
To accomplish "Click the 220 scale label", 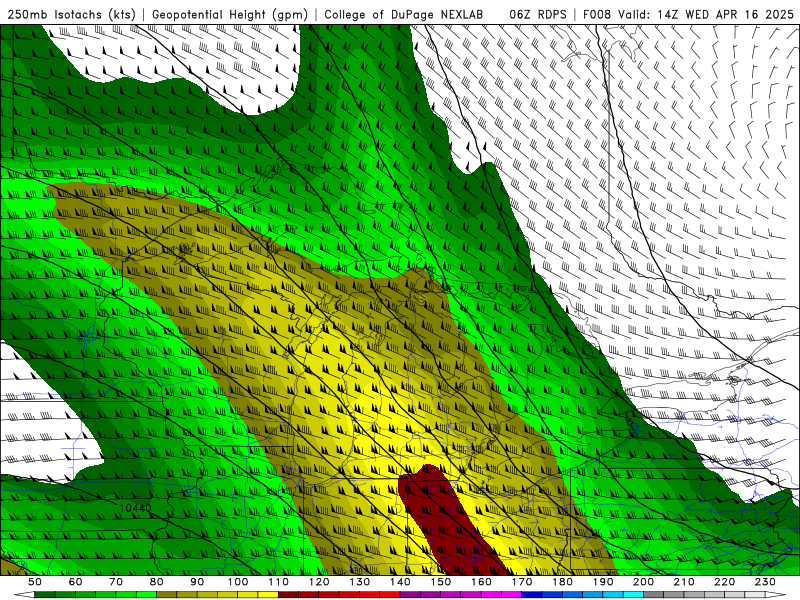I will click(x=724, y=582).
